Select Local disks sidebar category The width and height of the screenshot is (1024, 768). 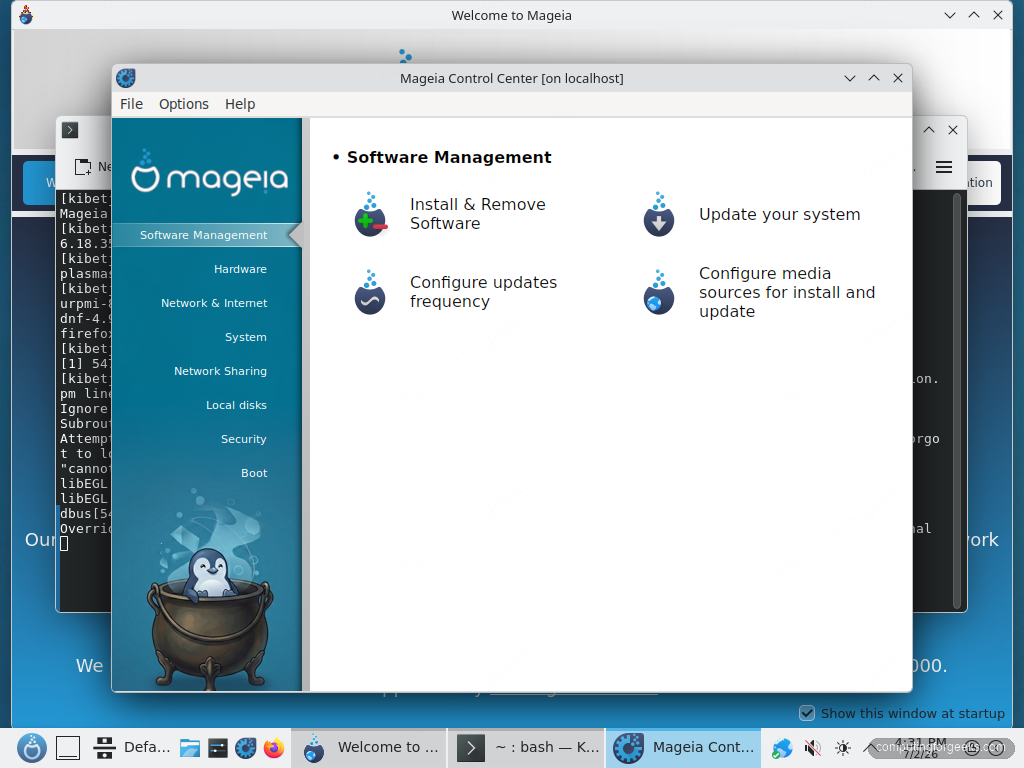coord(236,405)
